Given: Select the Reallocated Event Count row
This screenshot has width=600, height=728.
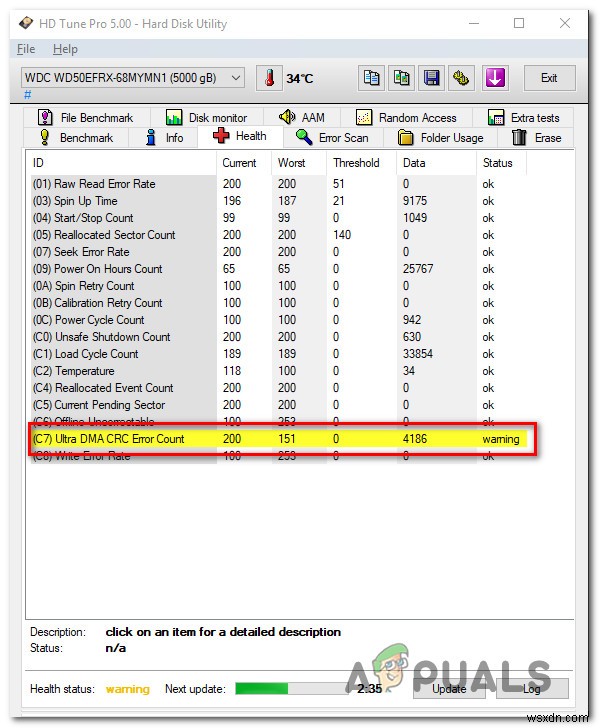Looking at the screenshot, I should 279,388.
